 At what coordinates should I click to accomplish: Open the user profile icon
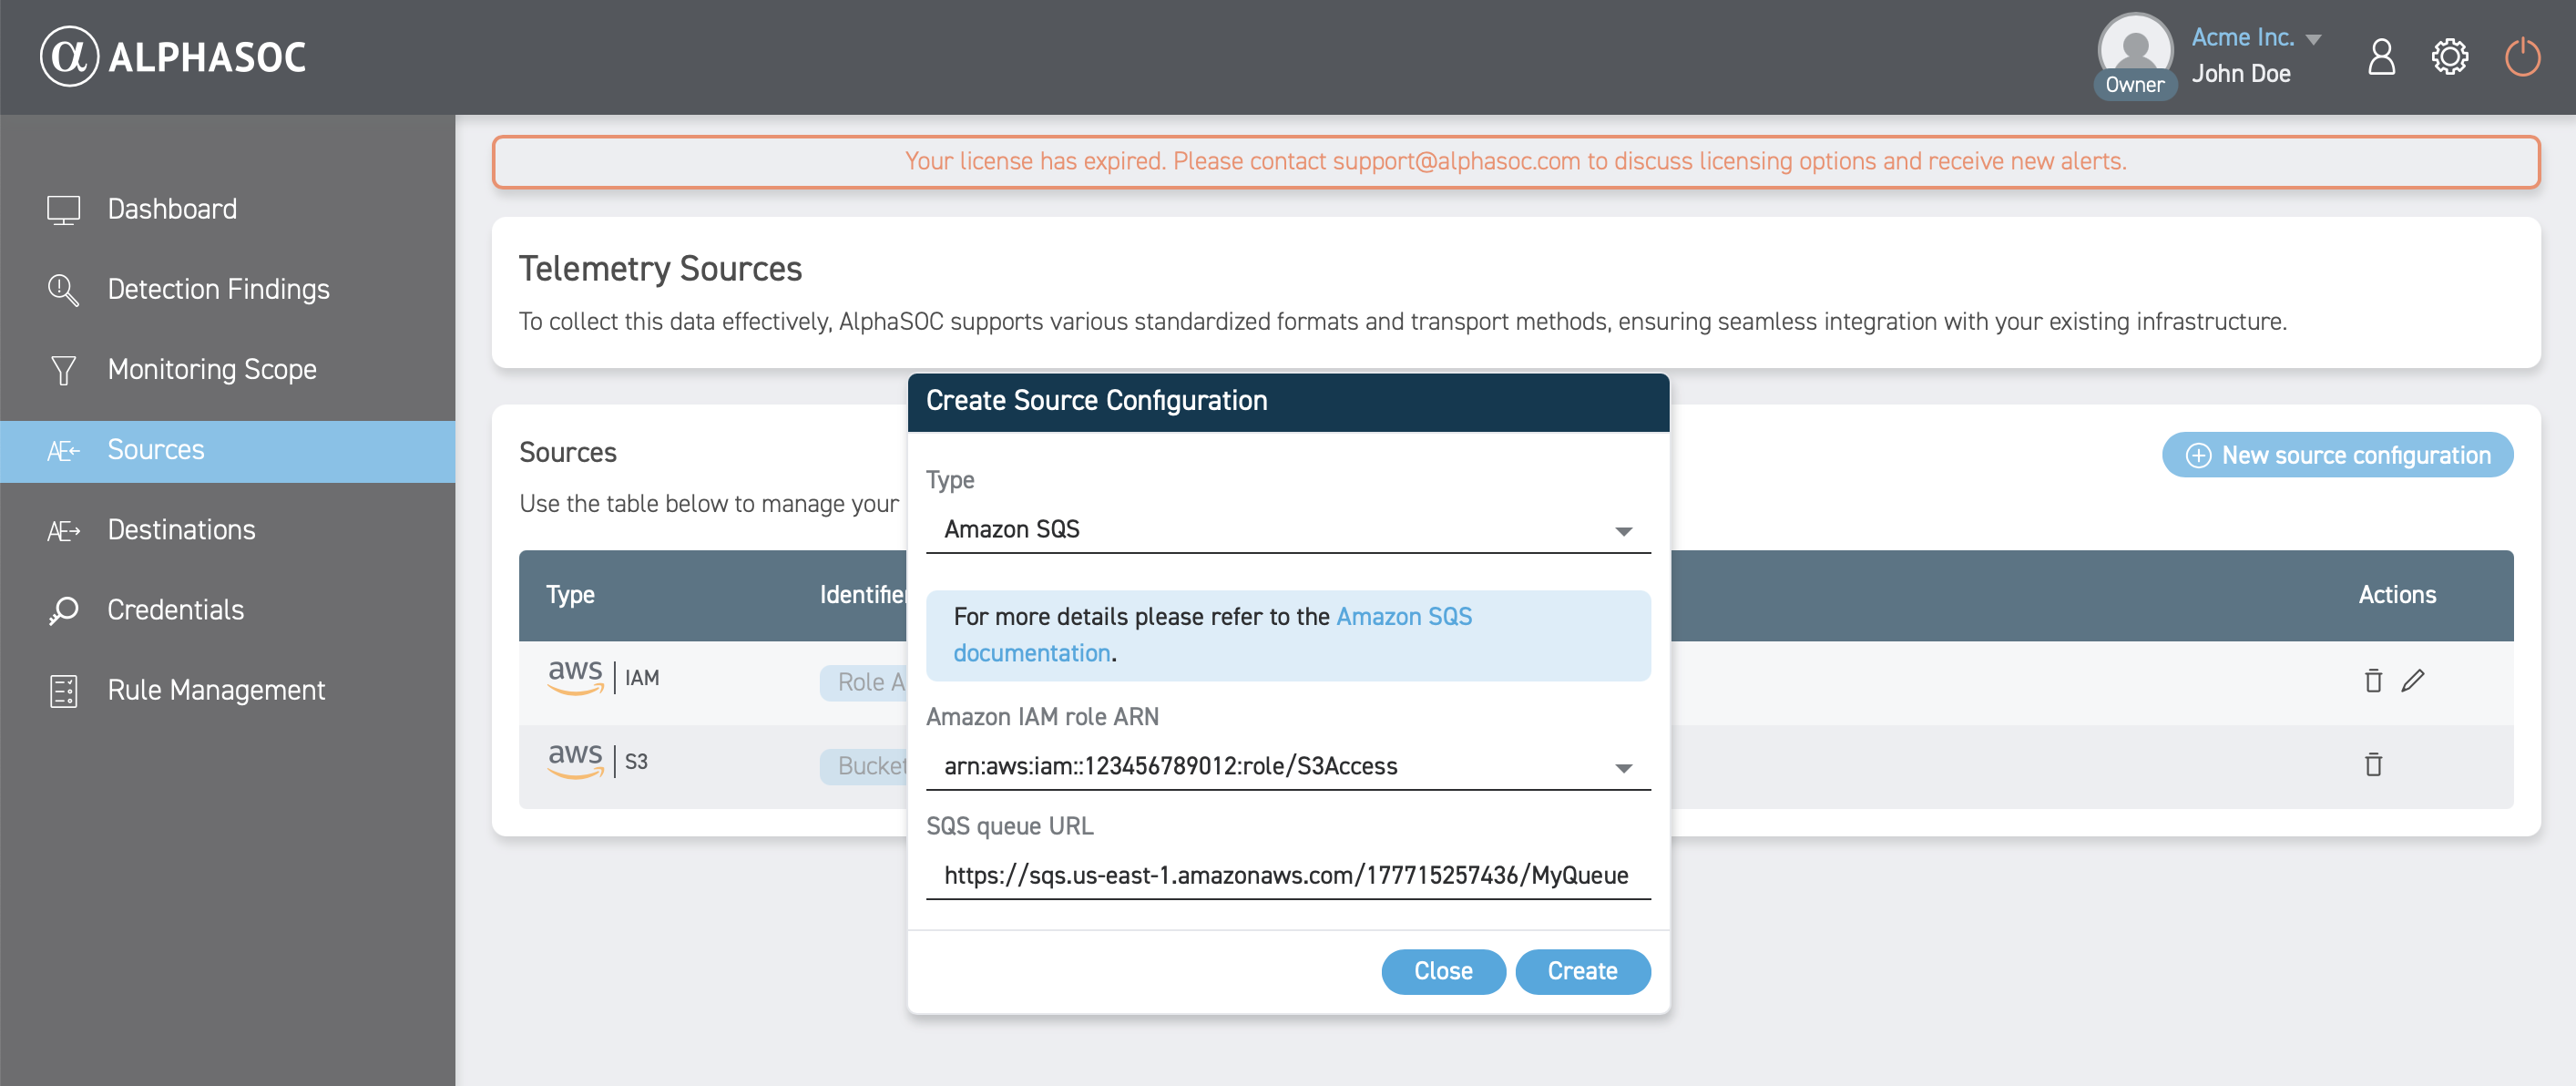[x=2381, y=57]
